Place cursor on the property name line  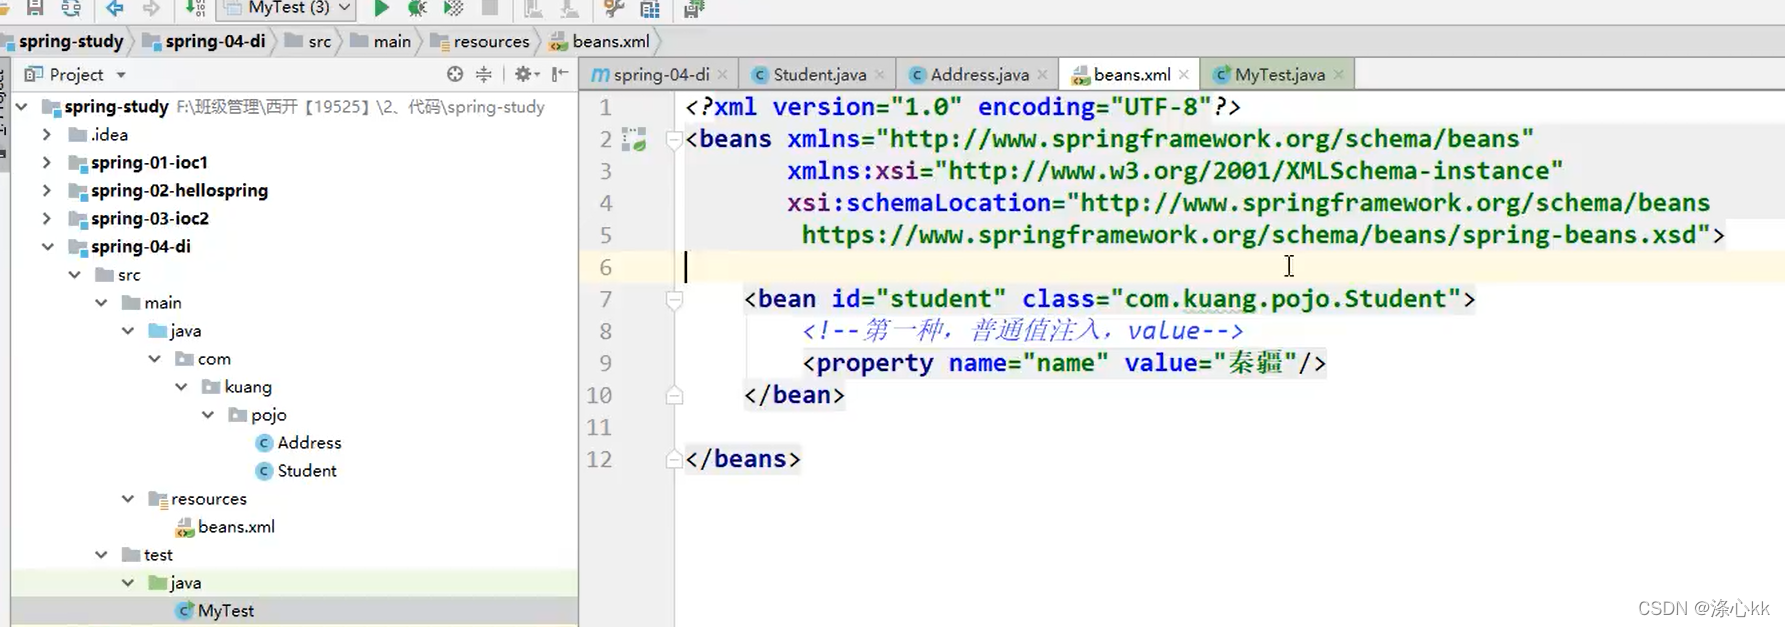point(1064,363)
